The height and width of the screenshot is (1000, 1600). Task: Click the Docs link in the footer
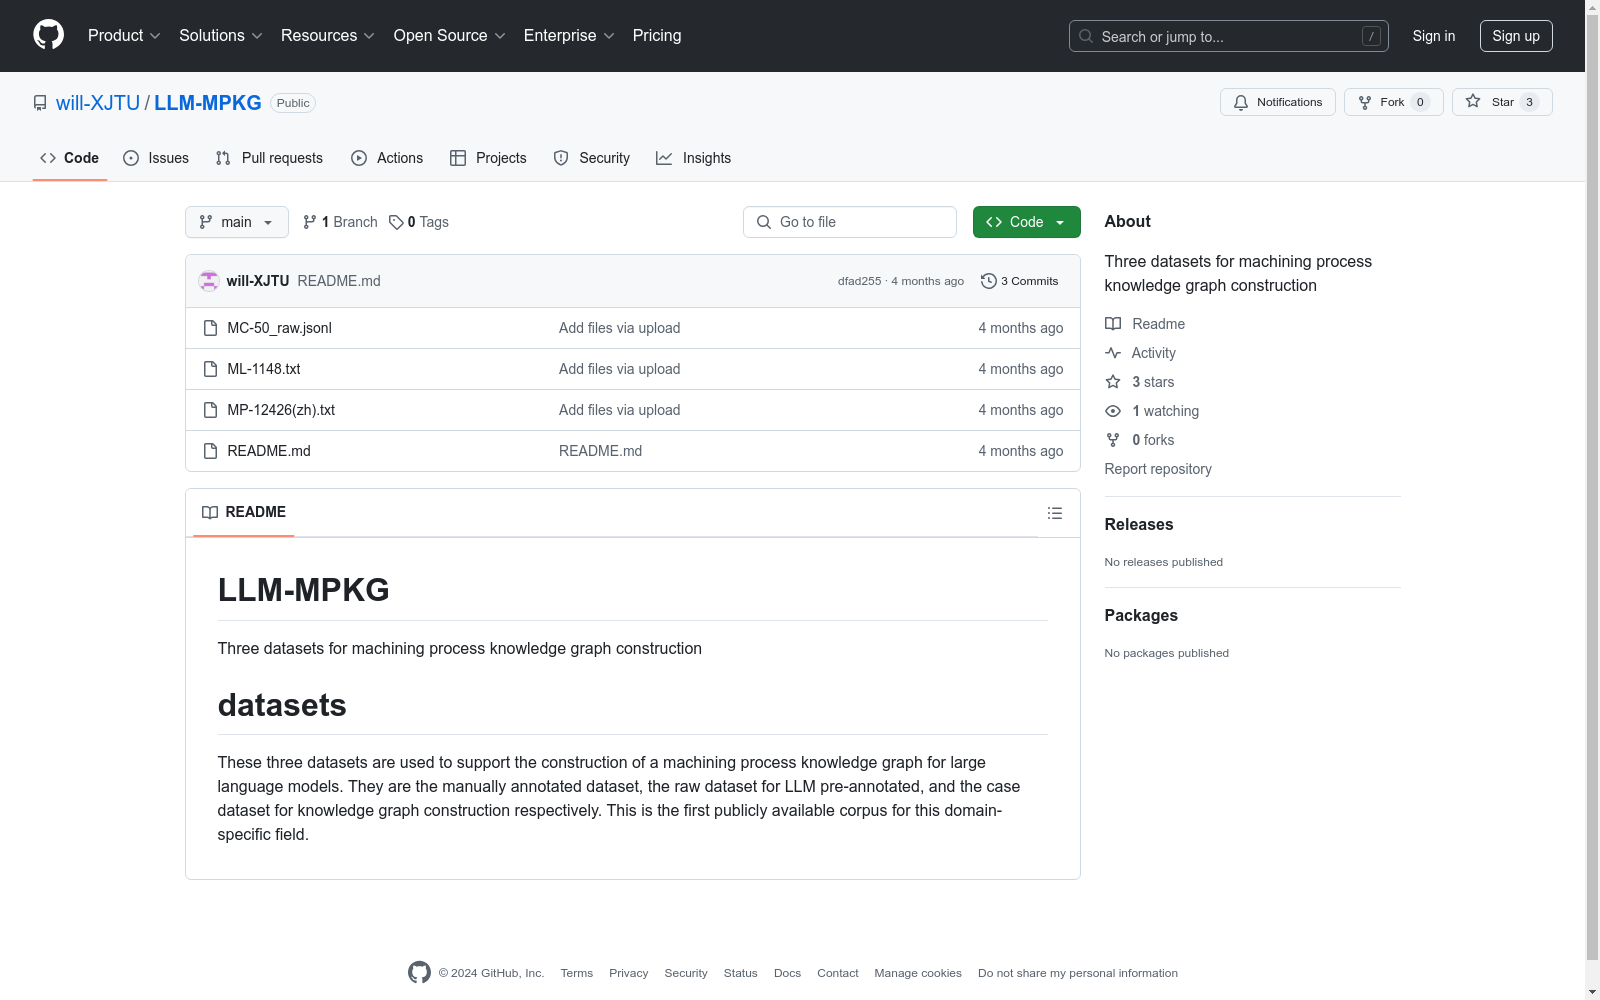pyautogui.click(x=788, y=973)
